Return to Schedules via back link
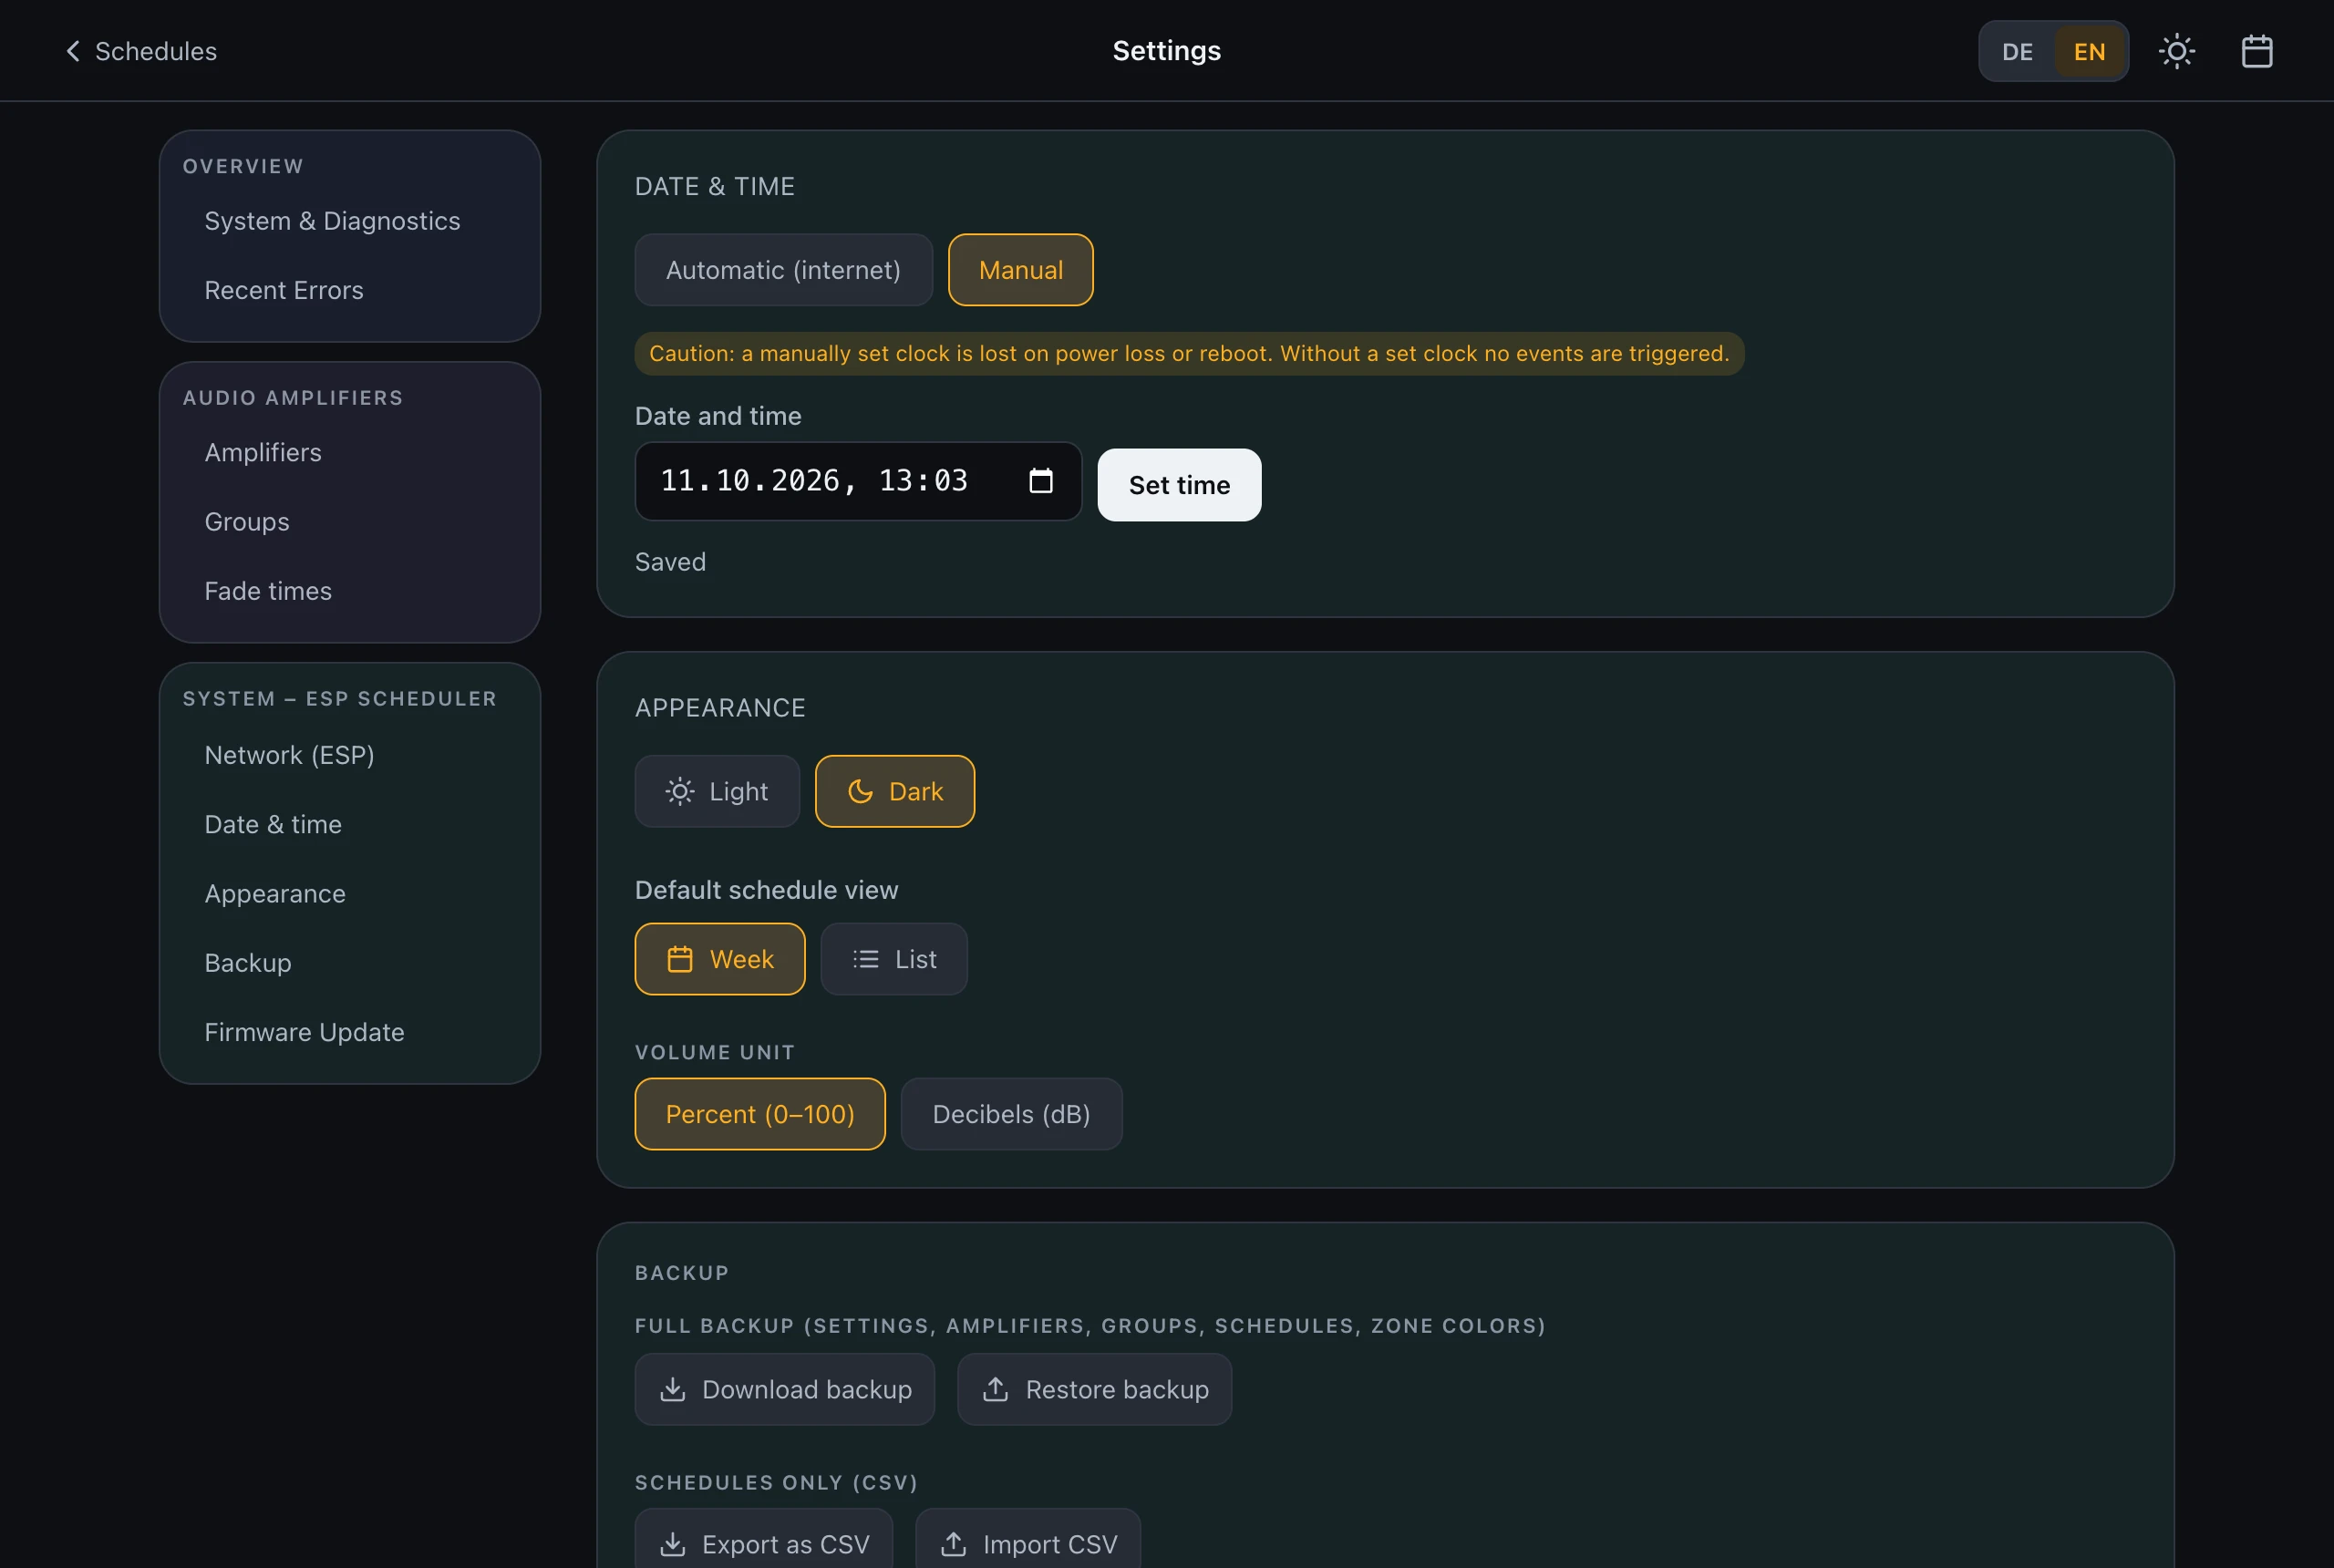The height and width of the screenshot is (1568, 2334). 140,51
